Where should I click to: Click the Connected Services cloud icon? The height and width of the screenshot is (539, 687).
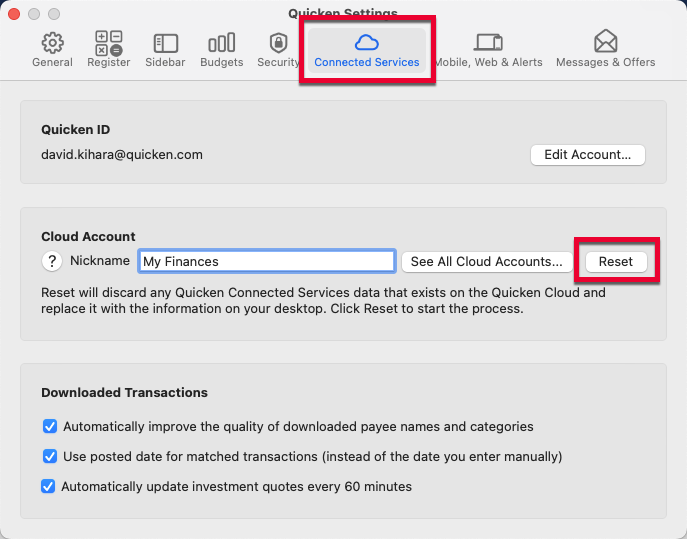367,43
